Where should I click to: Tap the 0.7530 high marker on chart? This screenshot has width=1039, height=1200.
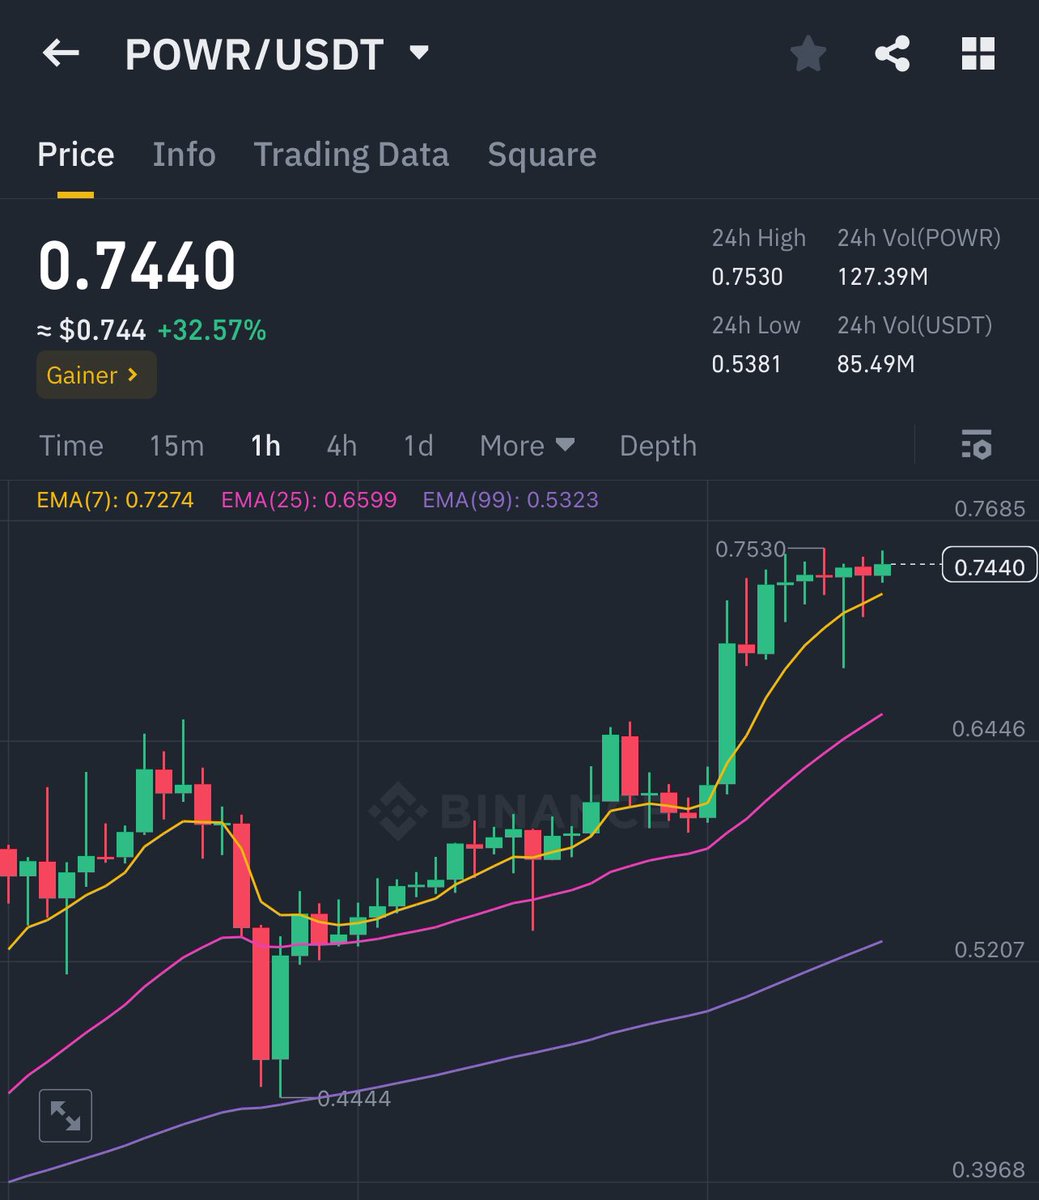point(750,549)
